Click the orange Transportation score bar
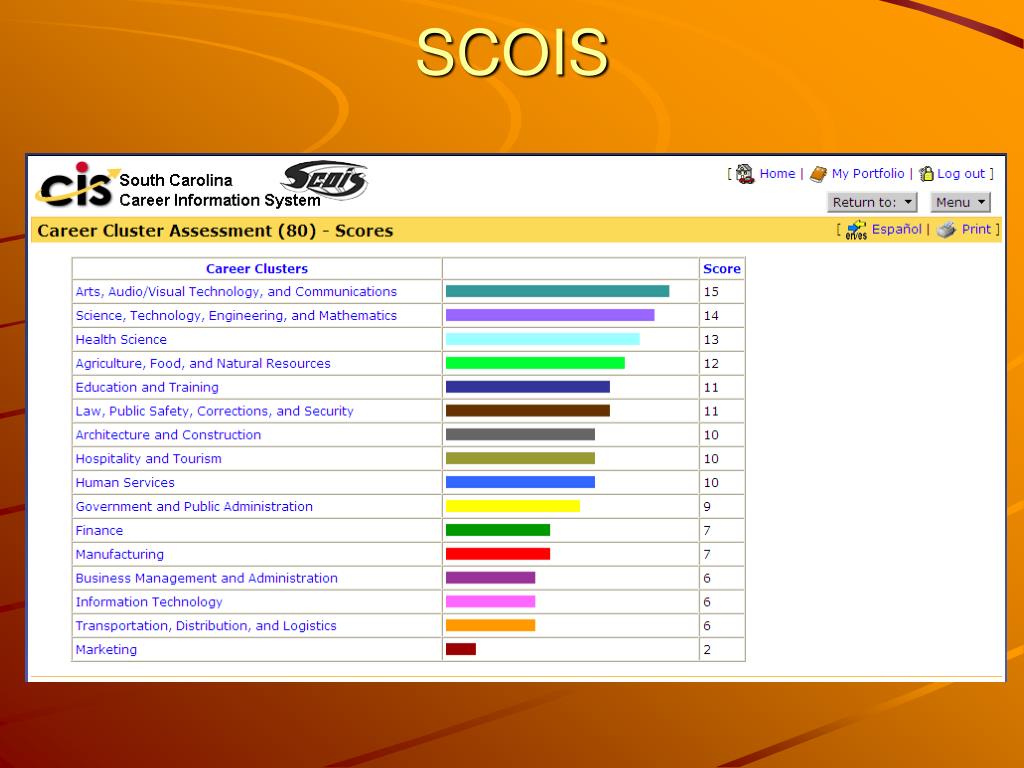Viewport: 1024px width, 768px height. [490, 625]
